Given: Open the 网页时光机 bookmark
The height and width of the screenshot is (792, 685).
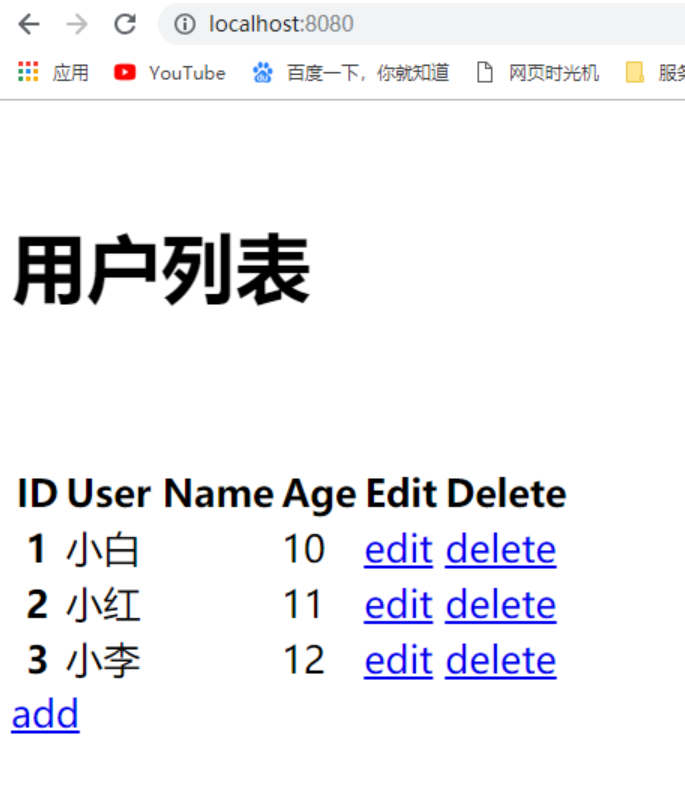Looking at the screenshot, I should pos(538,73).
